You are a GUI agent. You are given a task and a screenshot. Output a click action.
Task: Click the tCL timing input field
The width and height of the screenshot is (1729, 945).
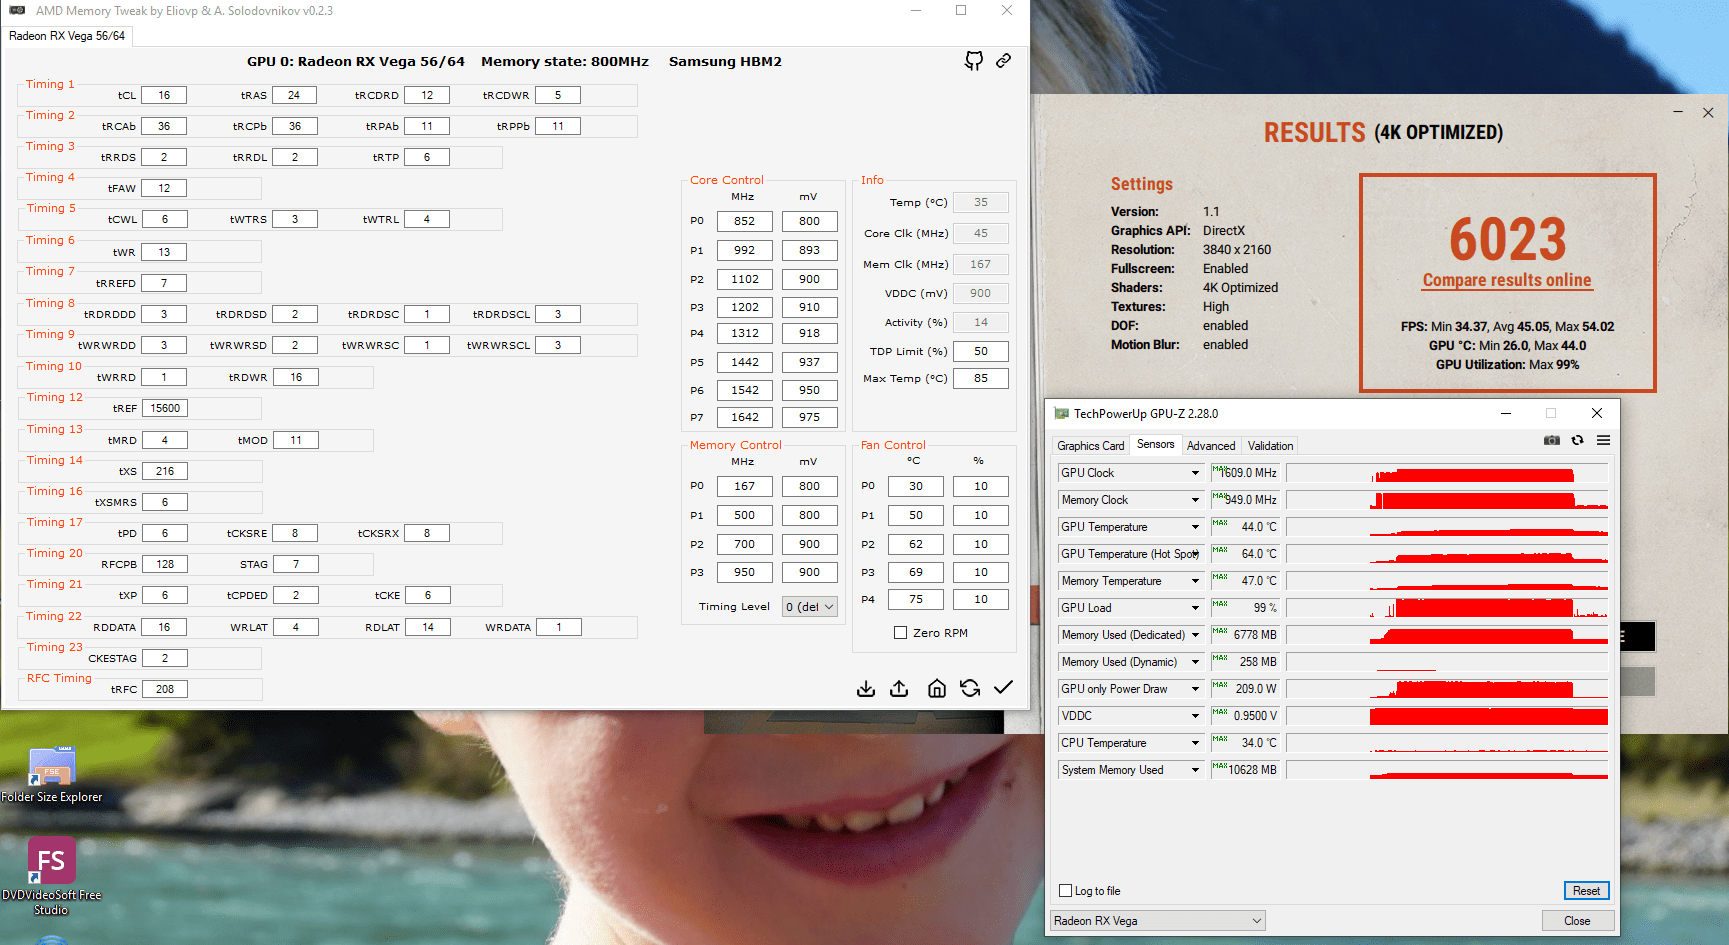coord(164,95)
